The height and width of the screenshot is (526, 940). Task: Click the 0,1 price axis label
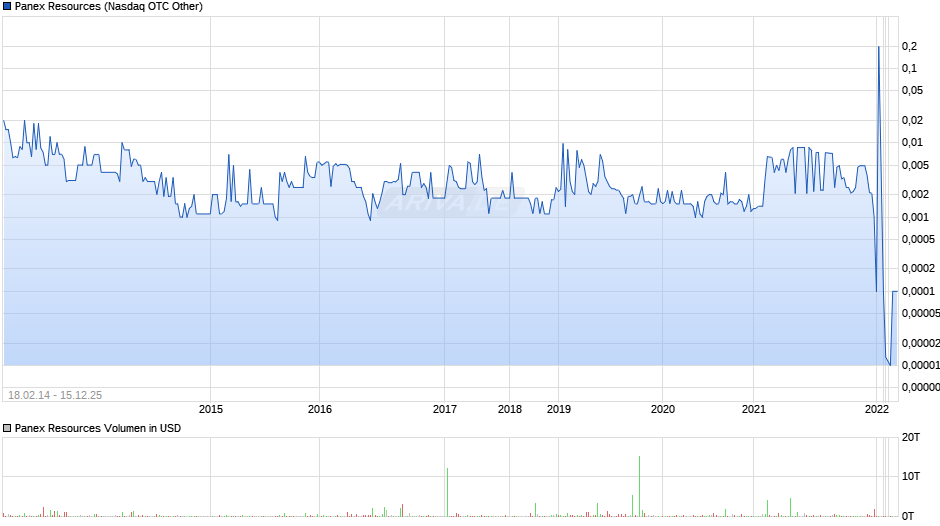click(x=909, y=68)
